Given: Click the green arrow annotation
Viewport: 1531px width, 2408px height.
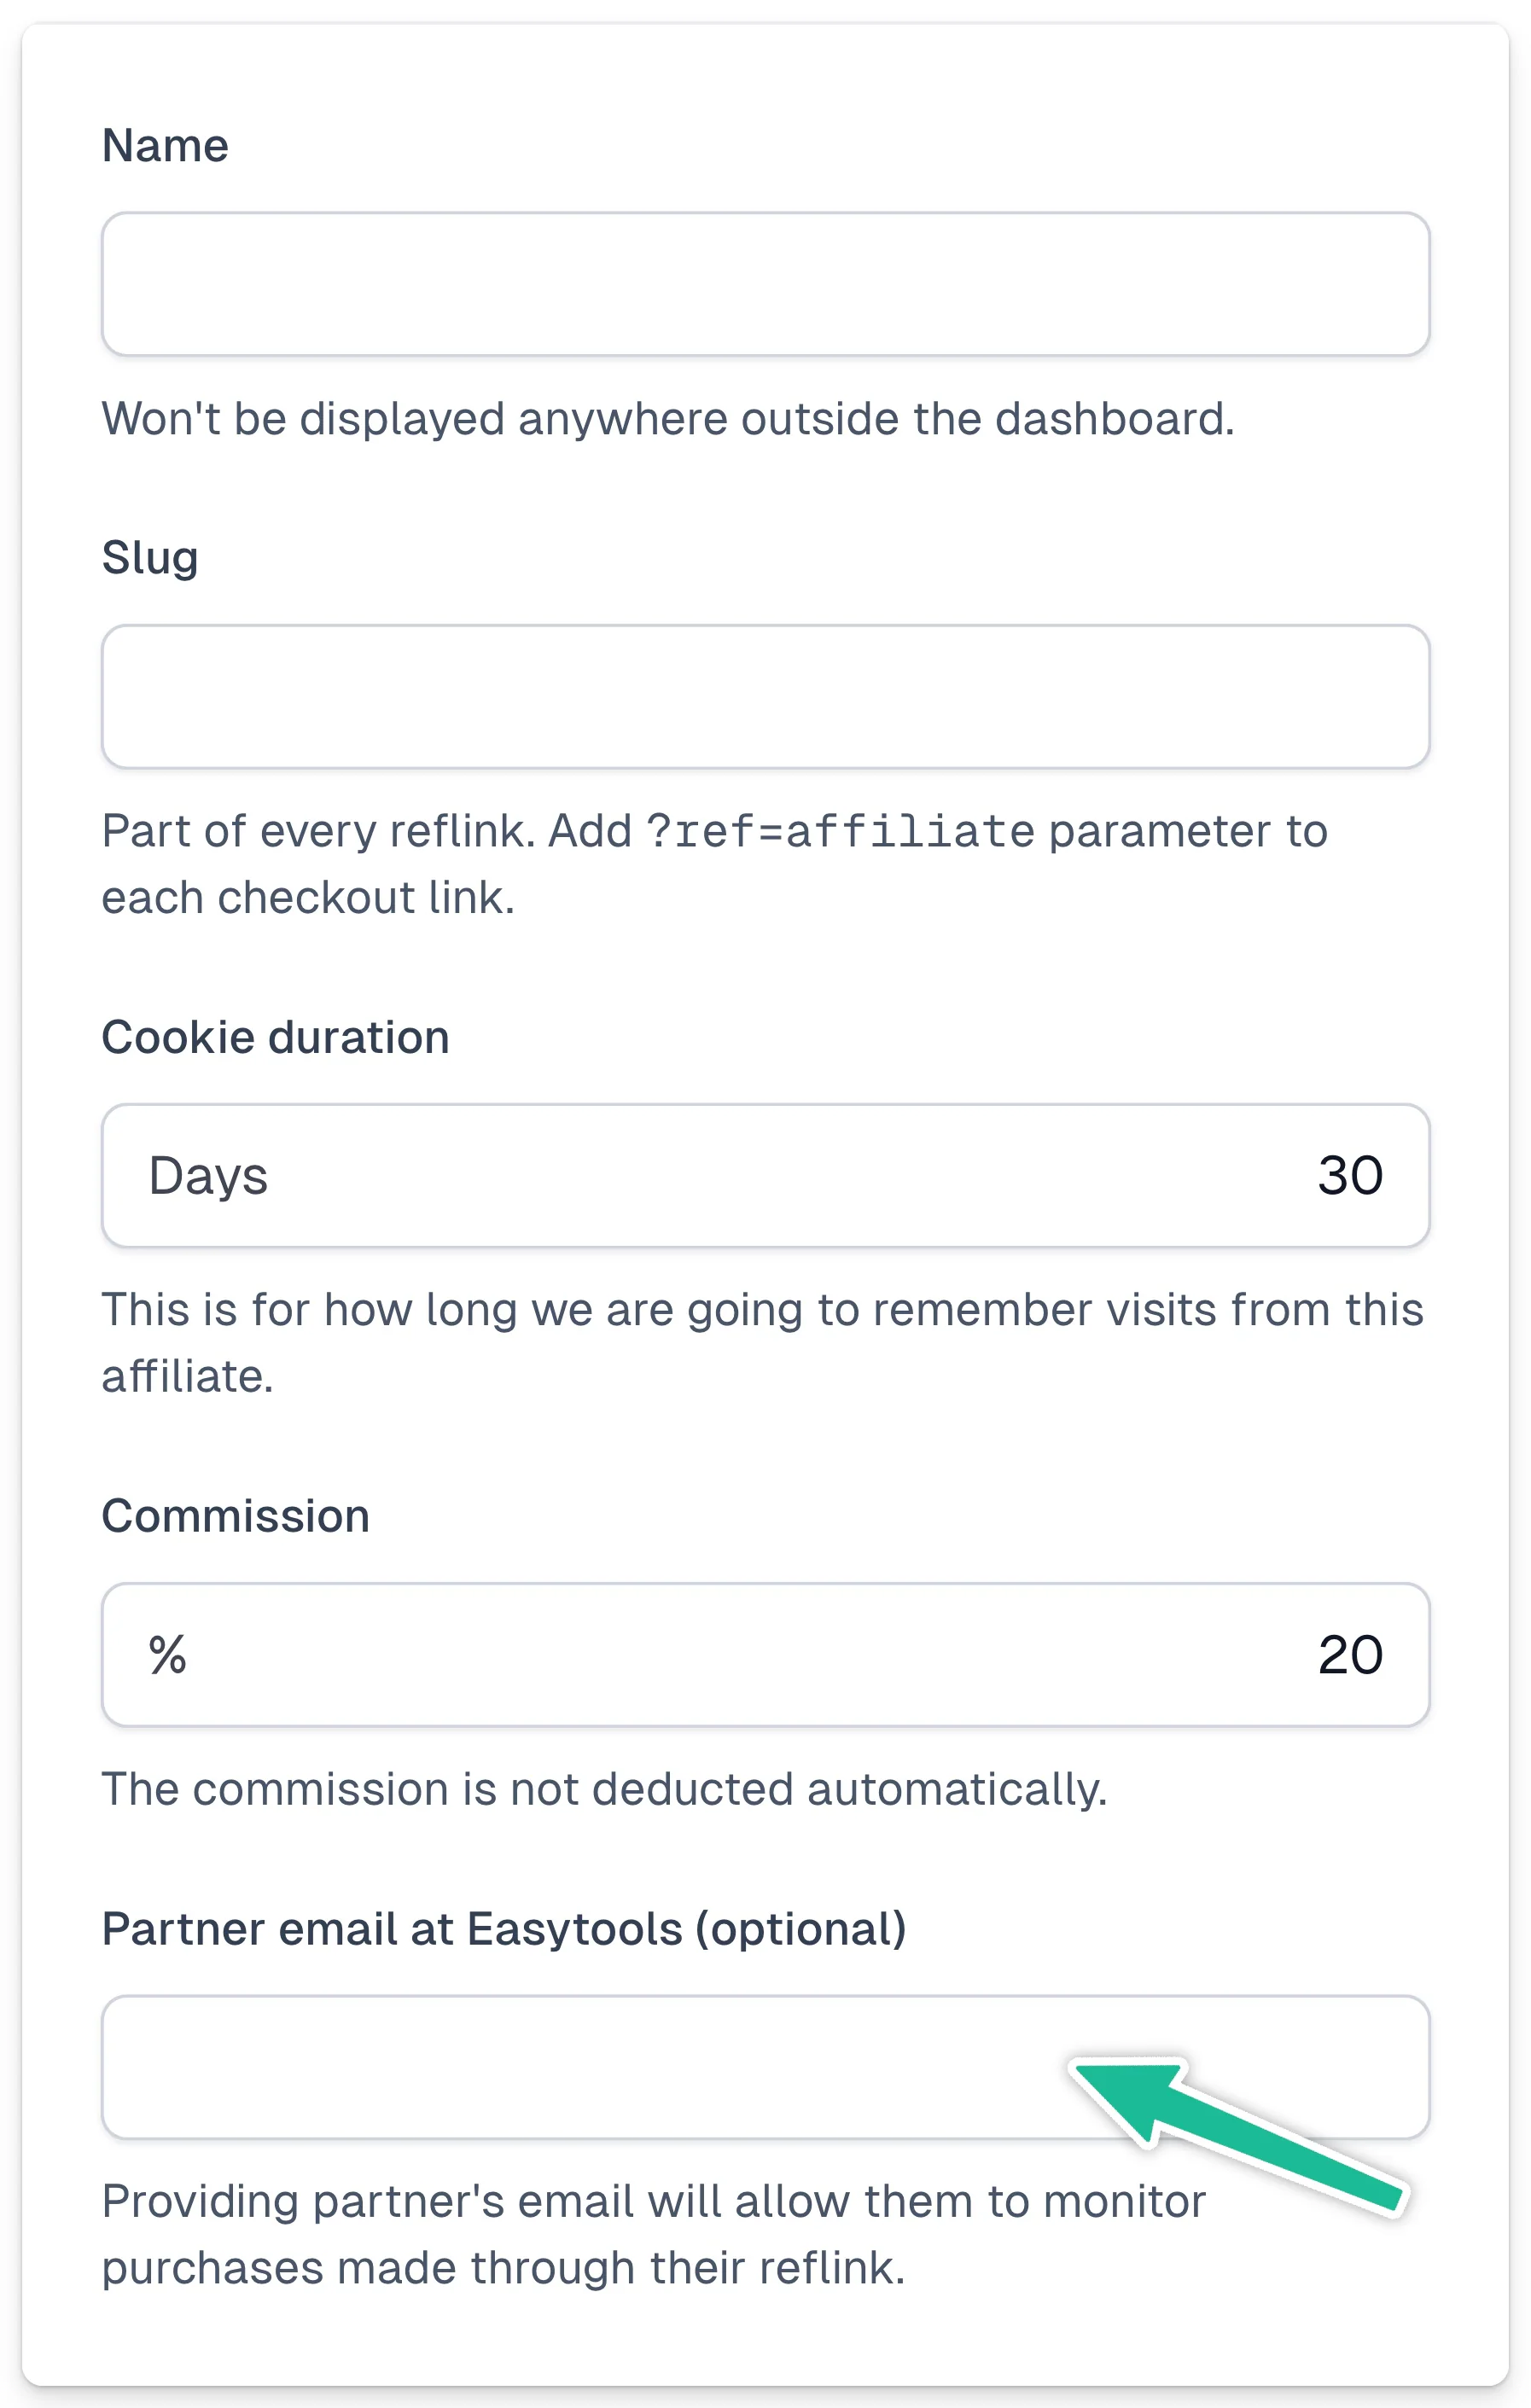Looking at the screenshot, I should point(1240,2136).
